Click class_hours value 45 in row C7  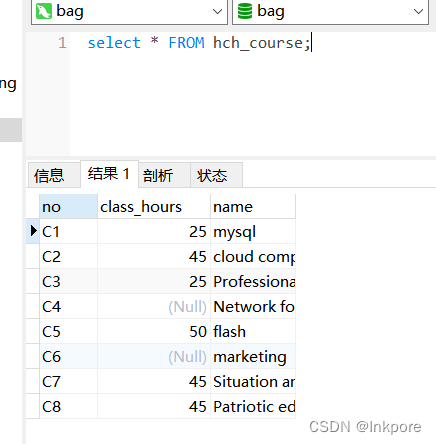[x=154, y=381]
